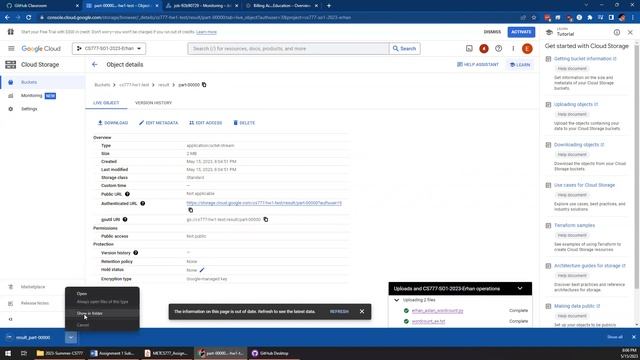Click Edit Metadata

click(x=158, y=123)
